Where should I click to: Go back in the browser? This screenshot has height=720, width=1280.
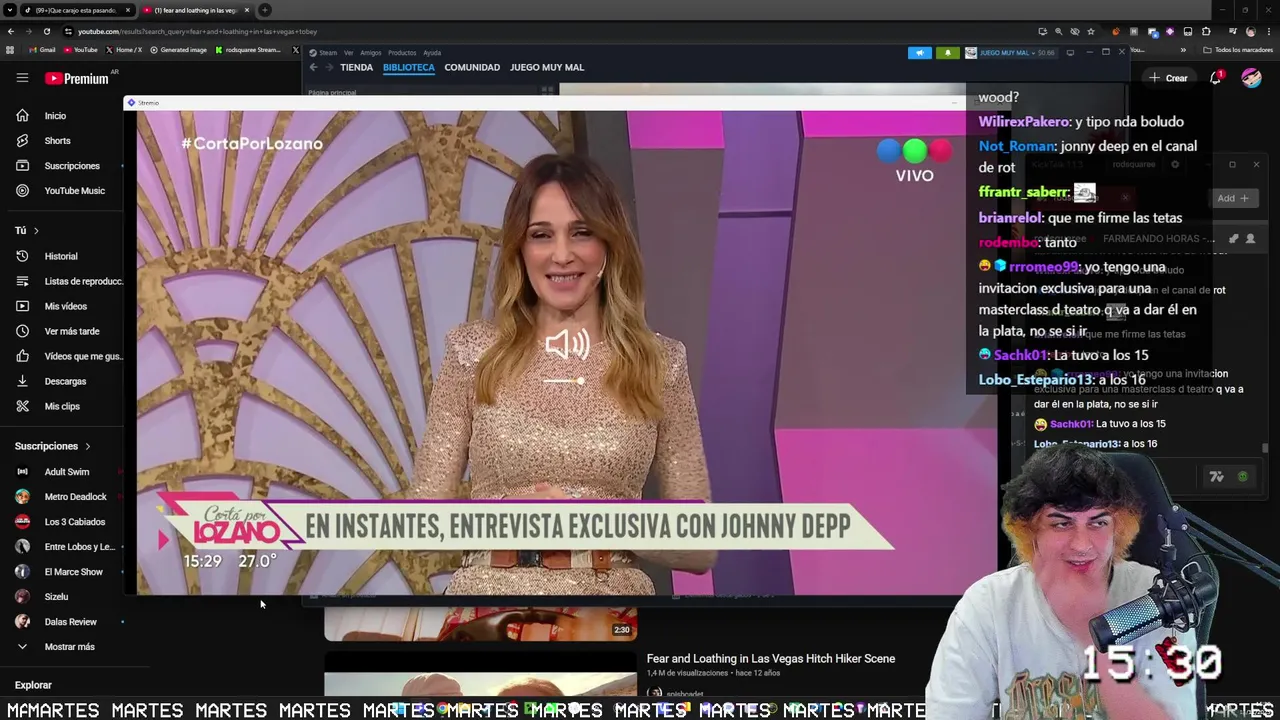tap(10, 31)
